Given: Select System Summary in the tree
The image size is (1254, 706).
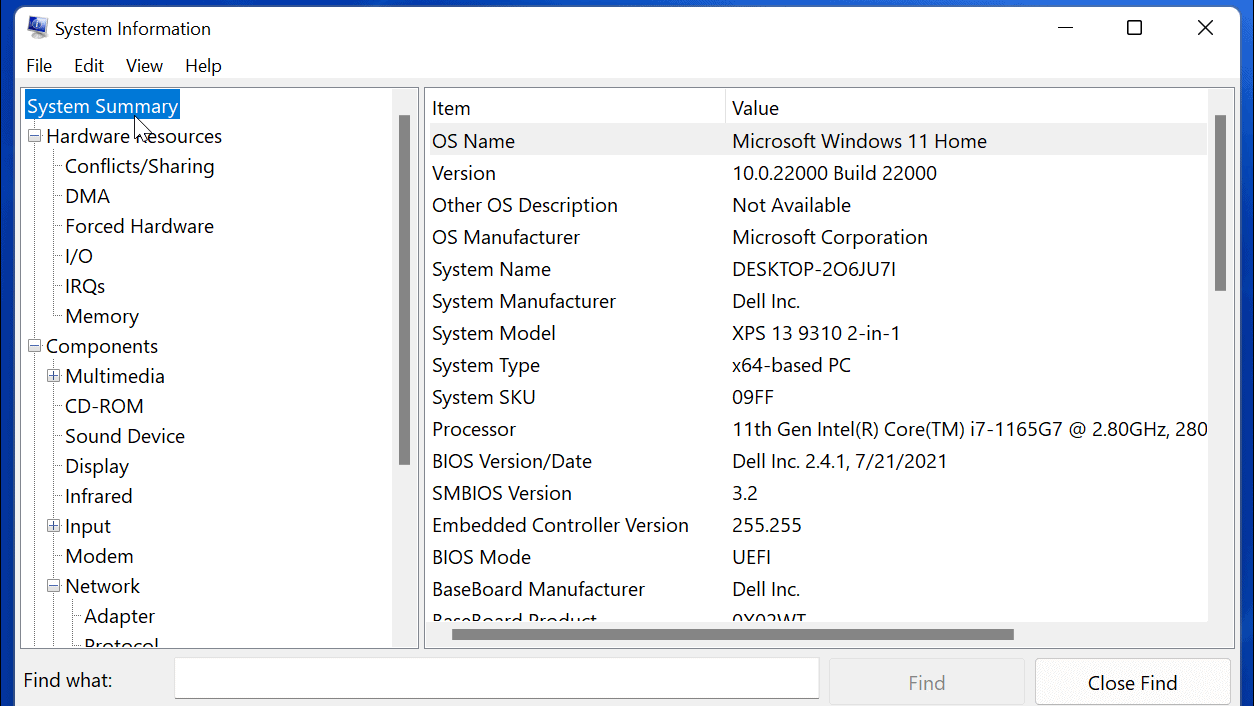Looking at the screenshot, I should 103,106.
